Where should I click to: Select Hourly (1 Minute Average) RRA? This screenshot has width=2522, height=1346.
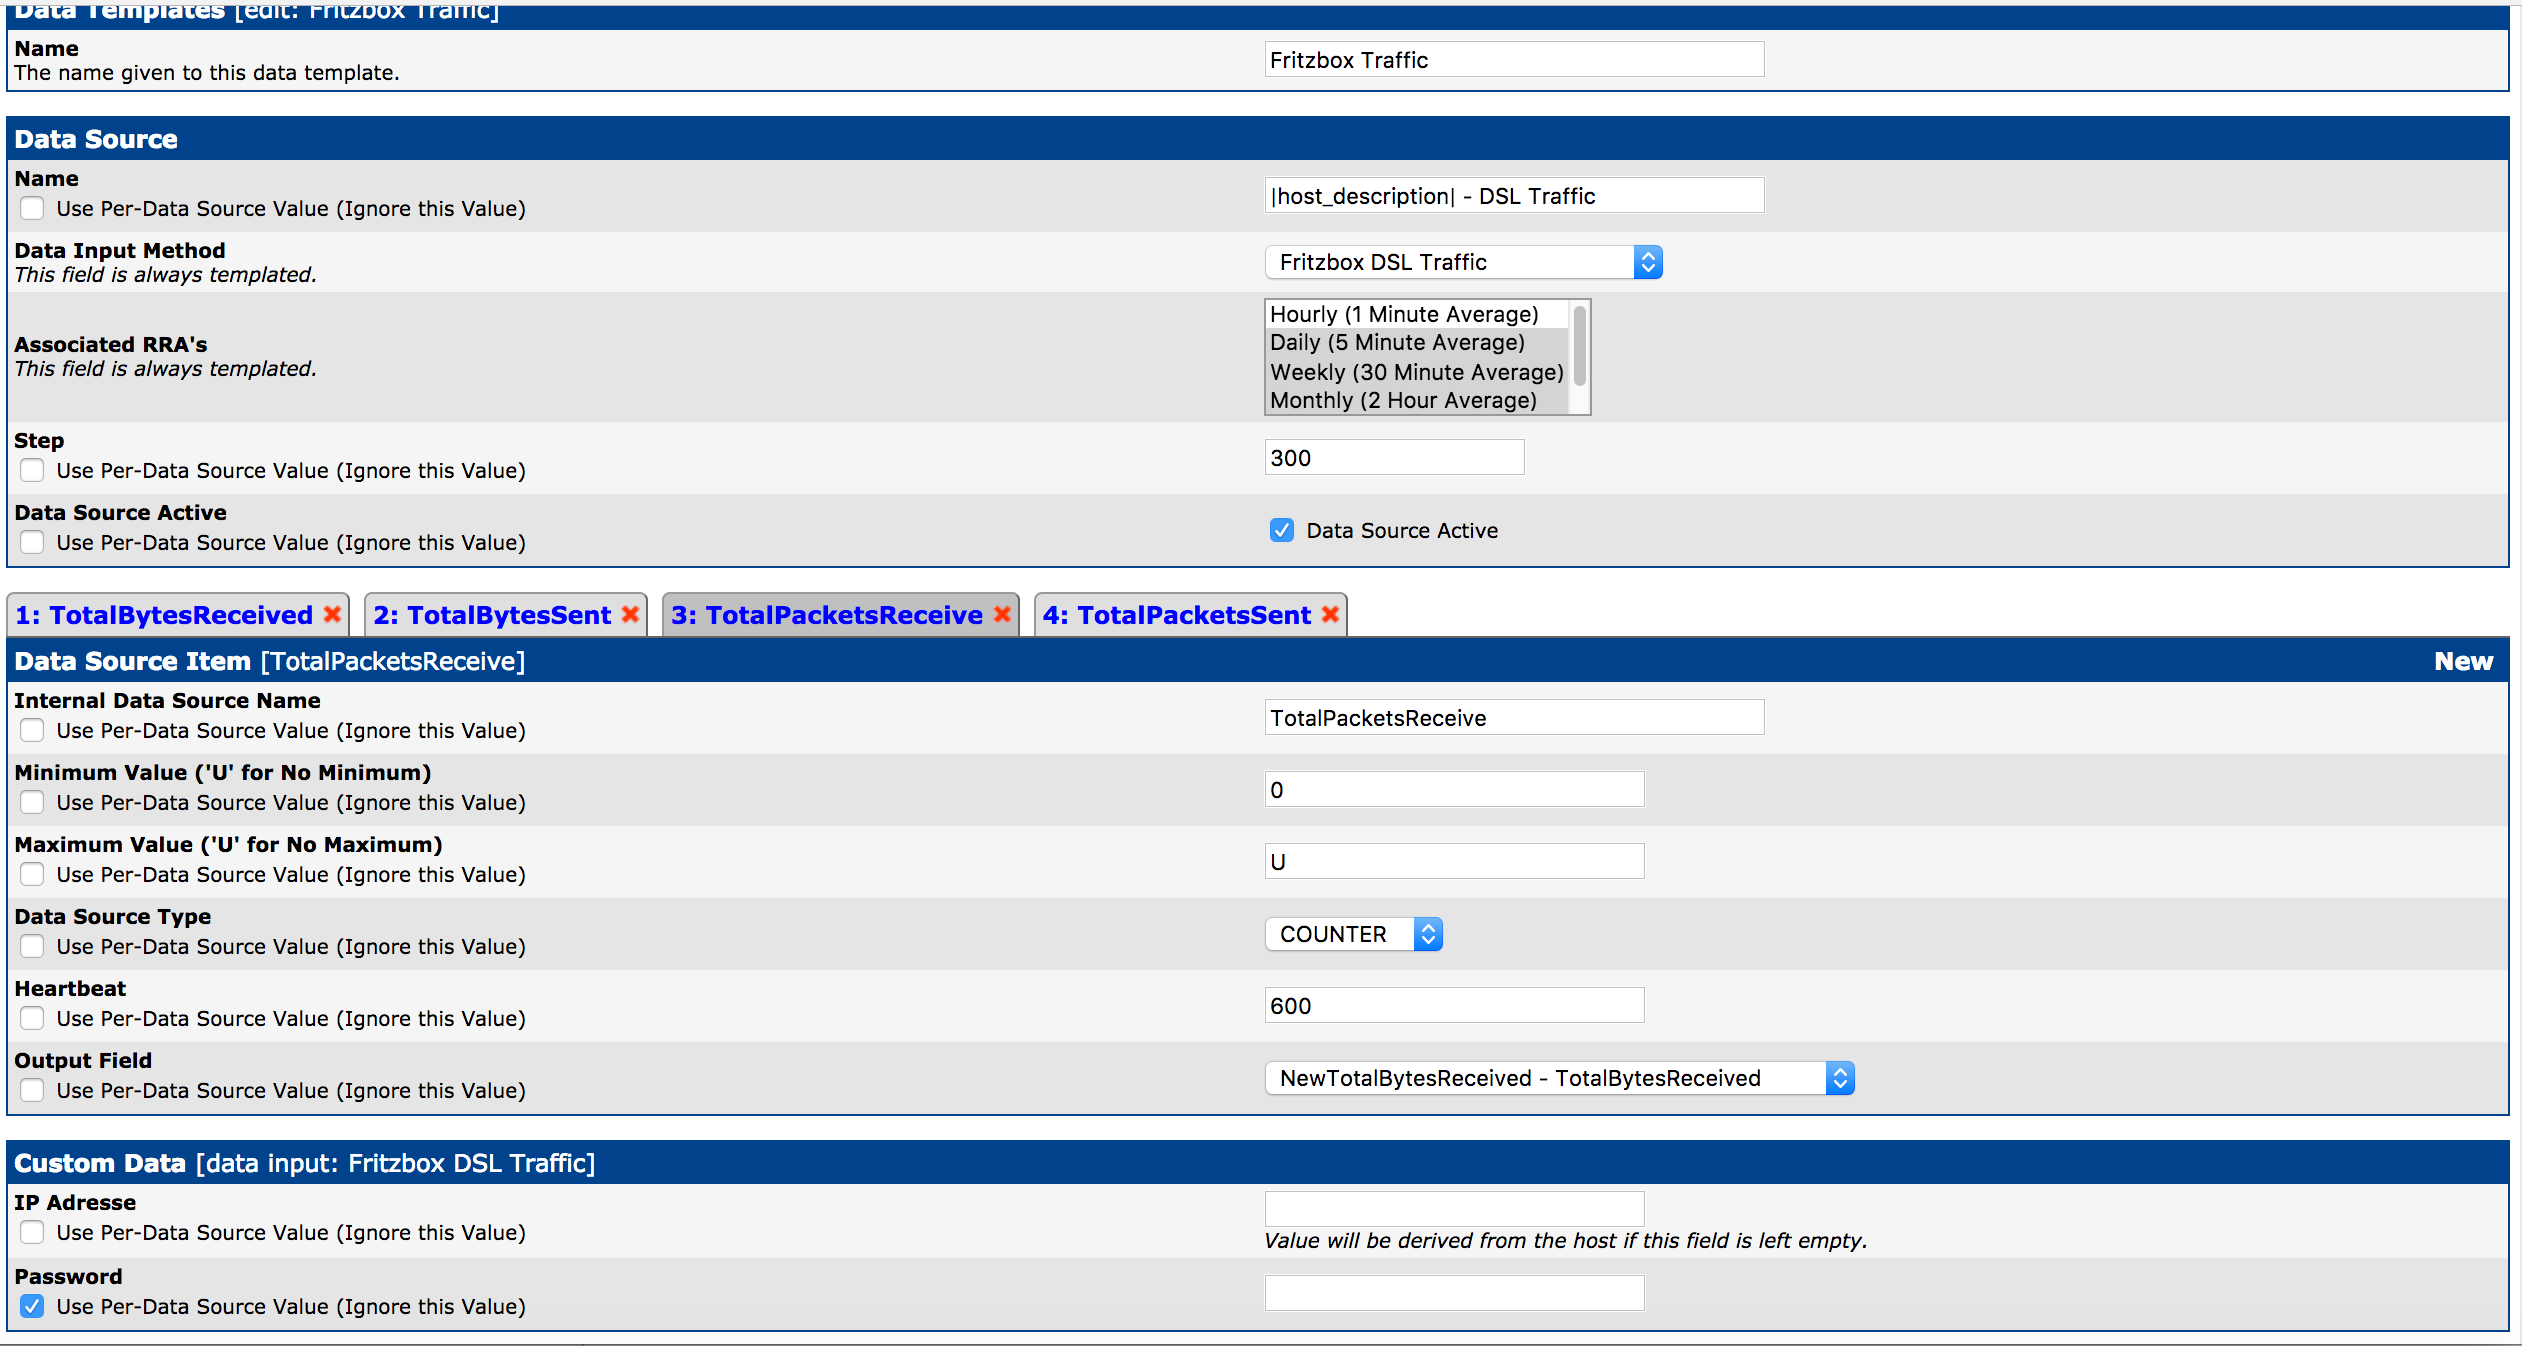point(1417,314)
